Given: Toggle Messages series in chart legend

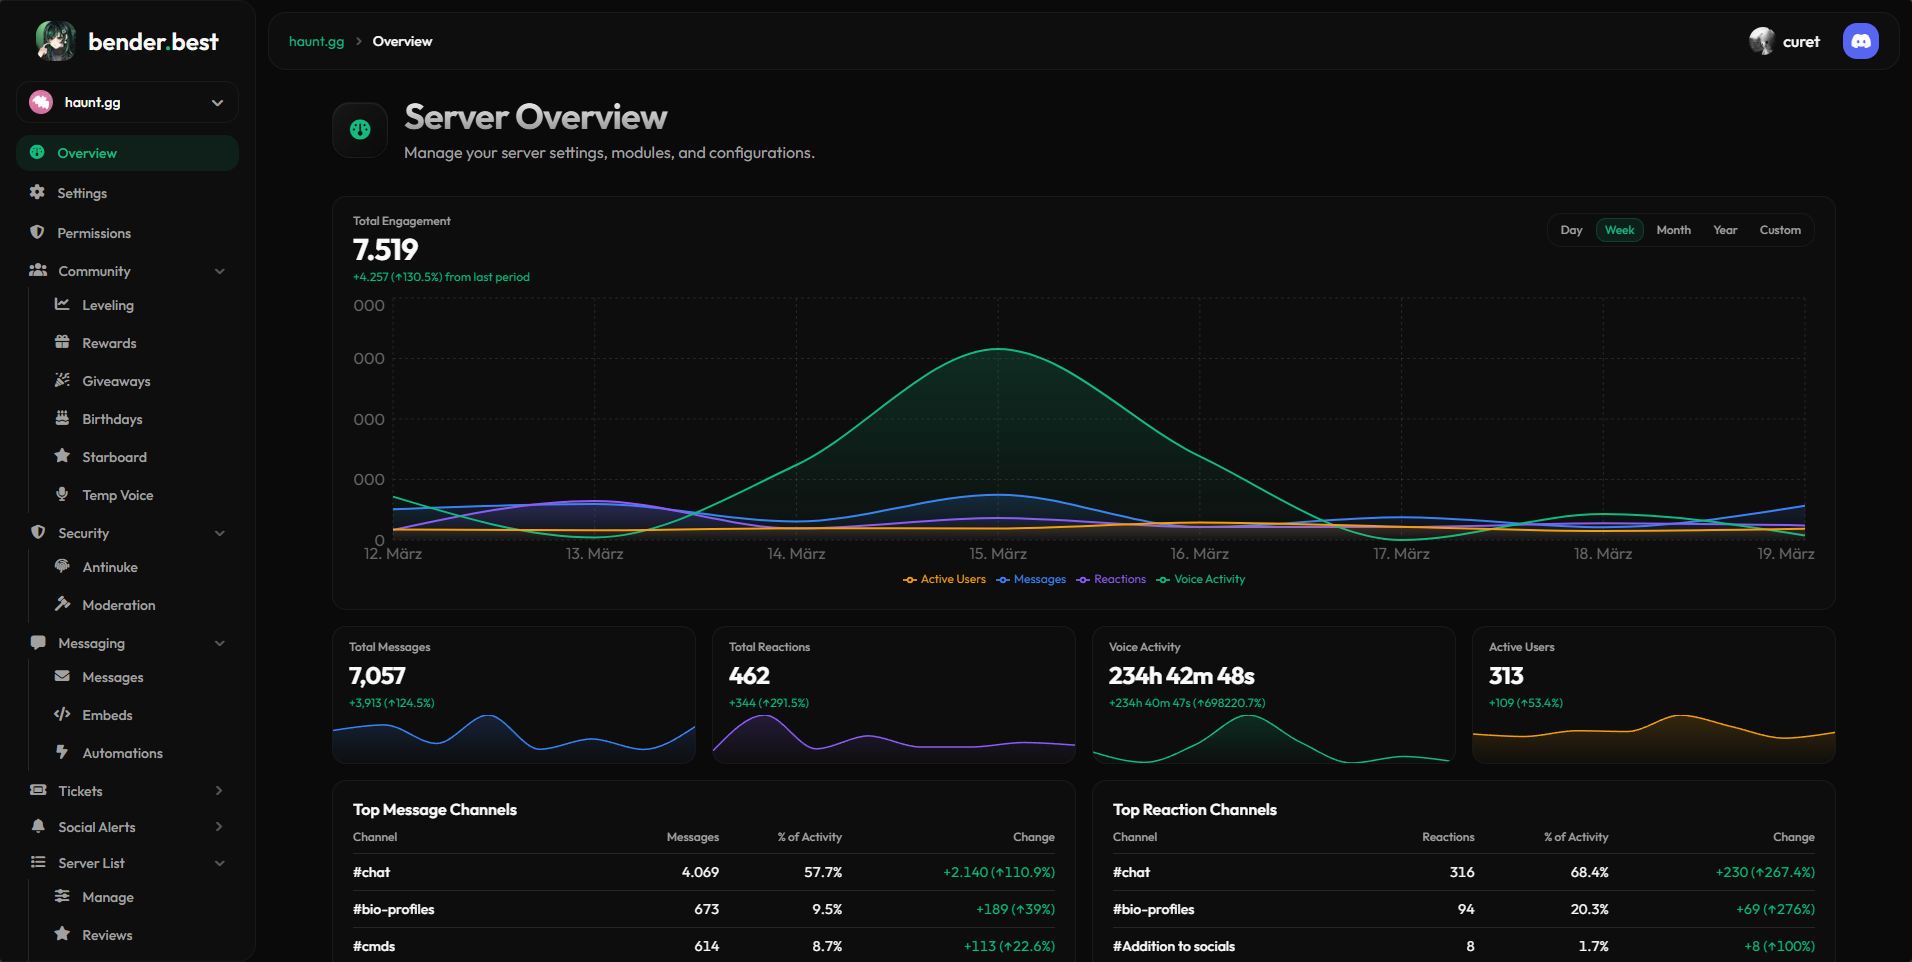Looking at the screenshot, I should [x=1031, y=580].
